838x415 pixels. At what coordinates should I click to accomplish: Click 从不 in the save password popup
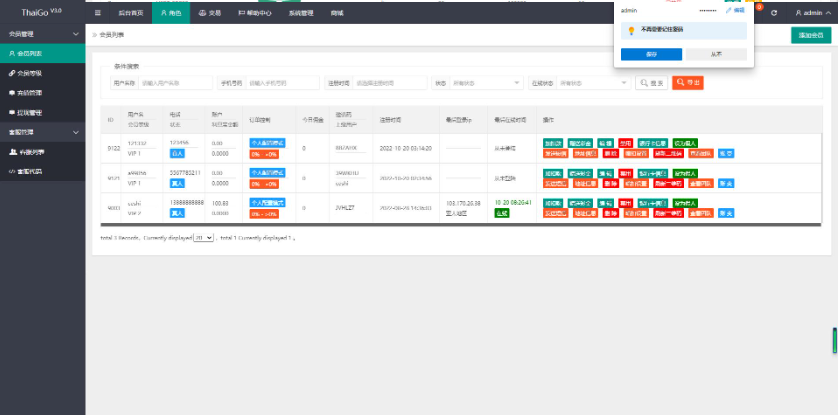pos(716,54)
